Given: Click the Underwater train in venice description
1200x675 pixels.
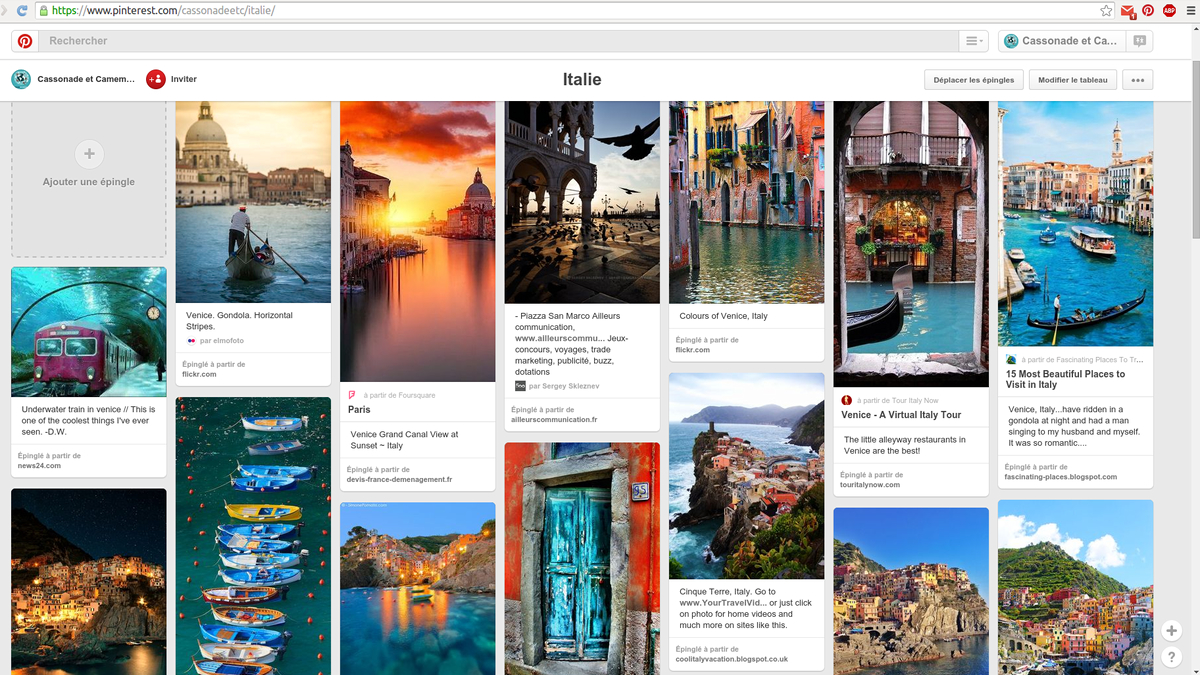Looking at the screenshot, I should pyautogui.click(x=88, y=421).
